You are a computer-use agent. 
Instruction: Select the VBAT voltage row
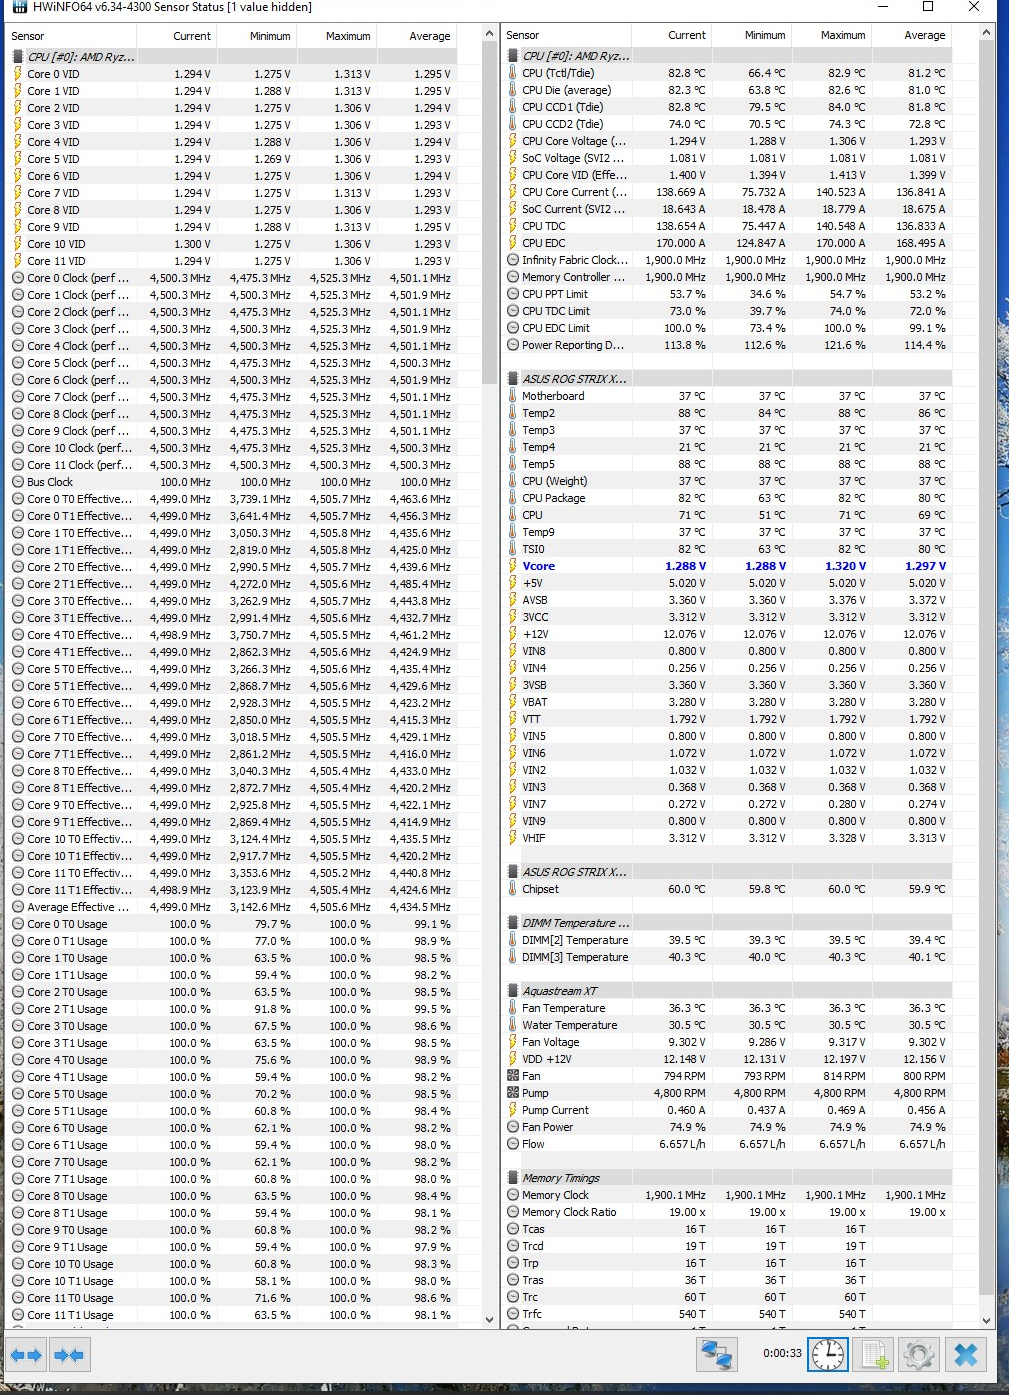(728, 702)
